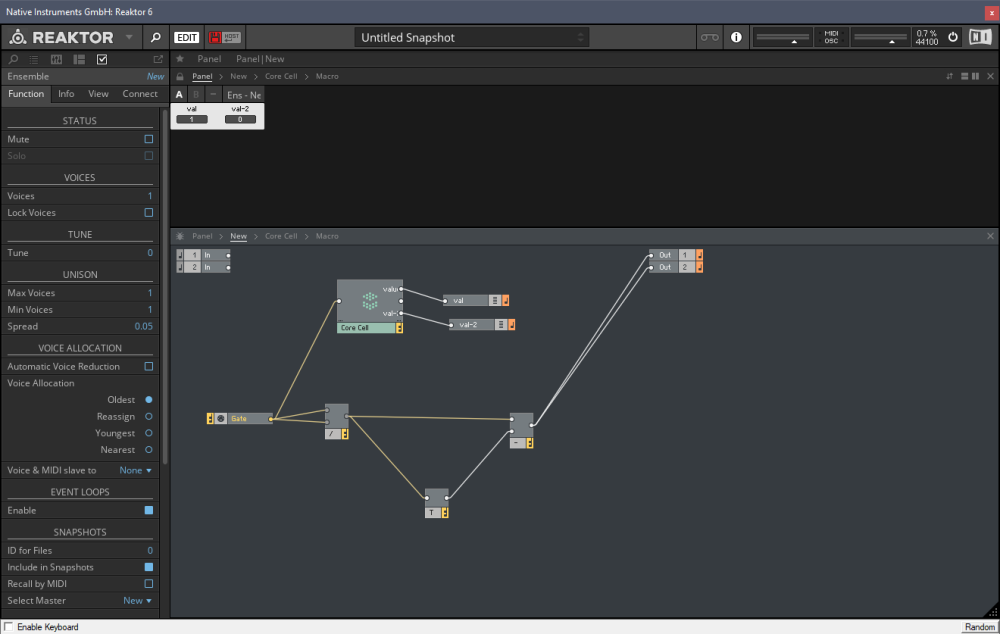Screen dimensions: 1000x634
Task: Open the Reaktor main menu arrow
Action: (x=129, y=37)
